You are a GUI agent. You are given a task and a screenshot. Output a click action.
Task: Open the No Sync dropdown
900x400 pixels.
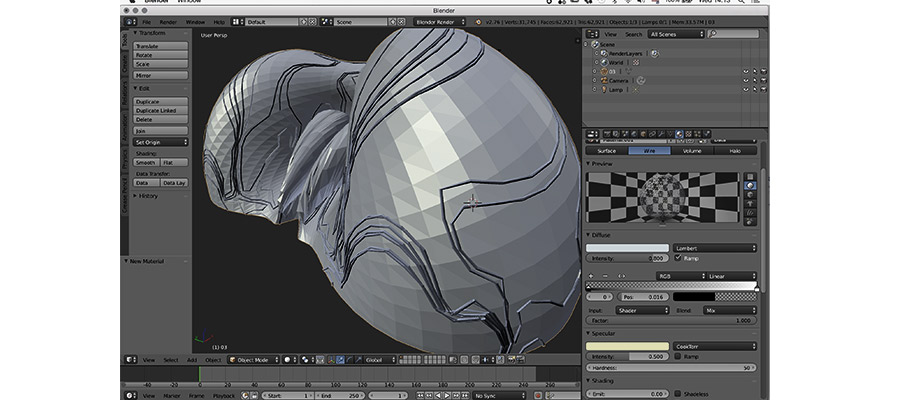point(499,396)
